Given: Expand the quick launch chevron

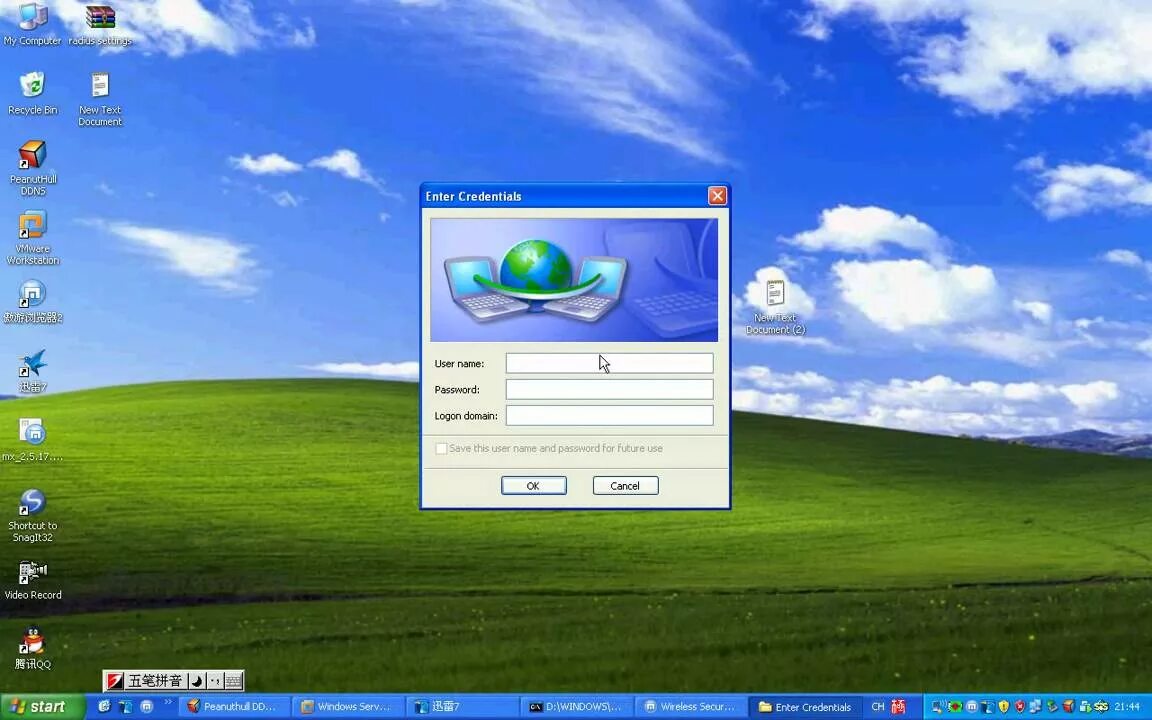Looking at the screenshot, I should click(168, 702).
